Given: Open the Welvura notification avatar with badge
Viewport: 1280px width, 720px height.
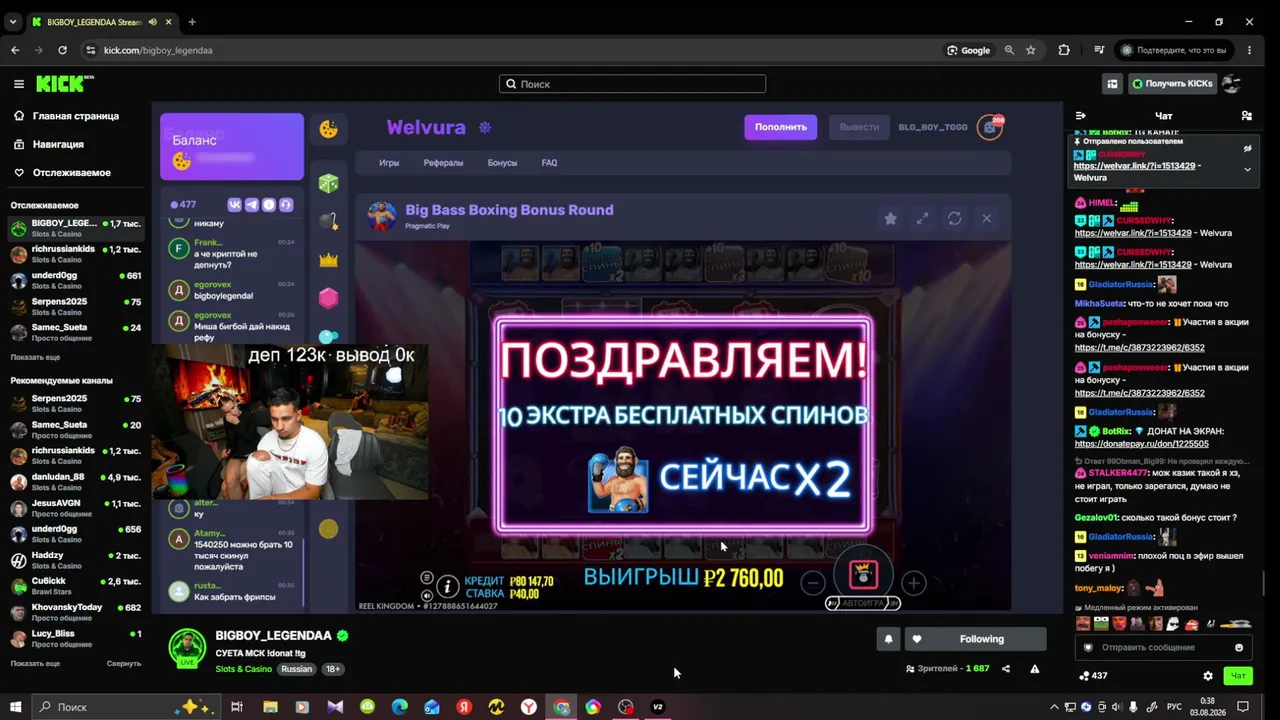Looking at the screenshot, I should pyautogui.click(x=990, y=127).
